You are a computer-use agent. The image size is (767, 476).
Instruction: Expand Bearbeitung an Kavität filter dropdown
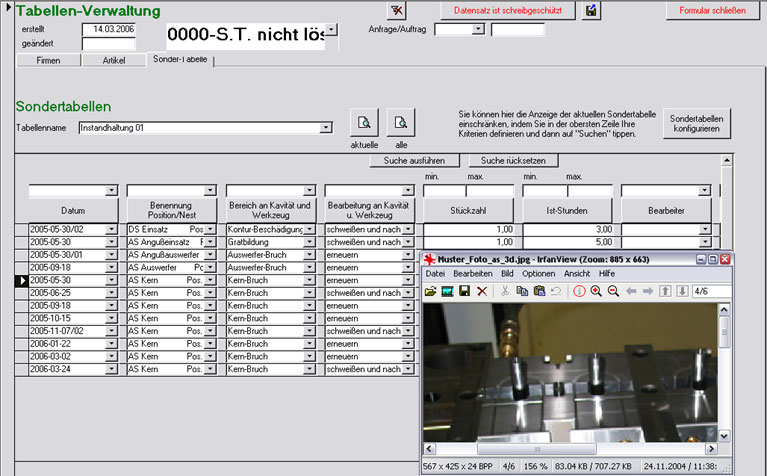pos(408,190)
